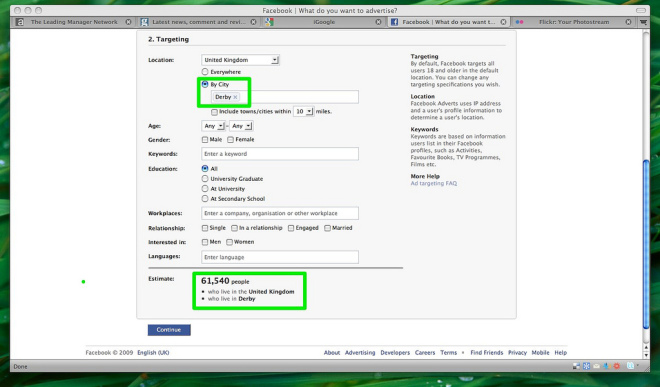
Task: Click the blue snowflake status bar icon
Action: tap(586, 366)
